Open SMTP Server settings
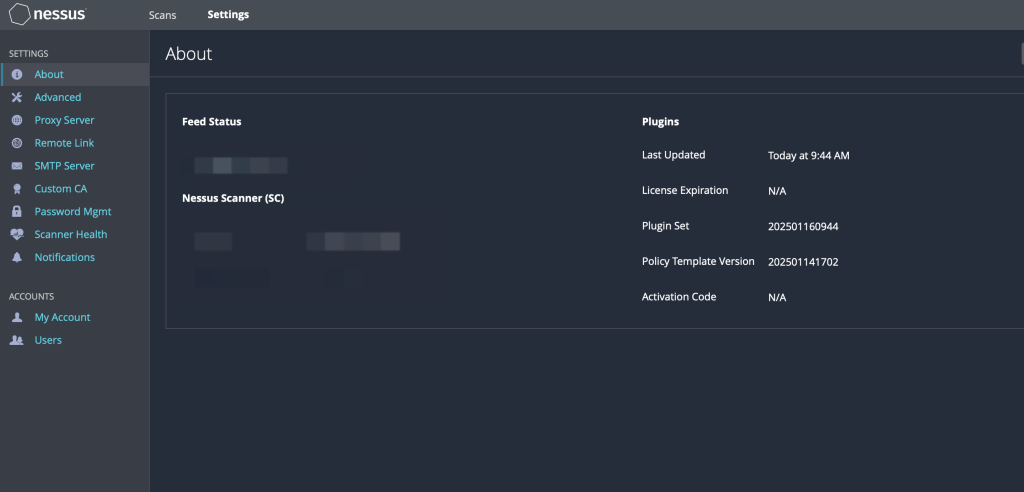 (x=64, y=166)
